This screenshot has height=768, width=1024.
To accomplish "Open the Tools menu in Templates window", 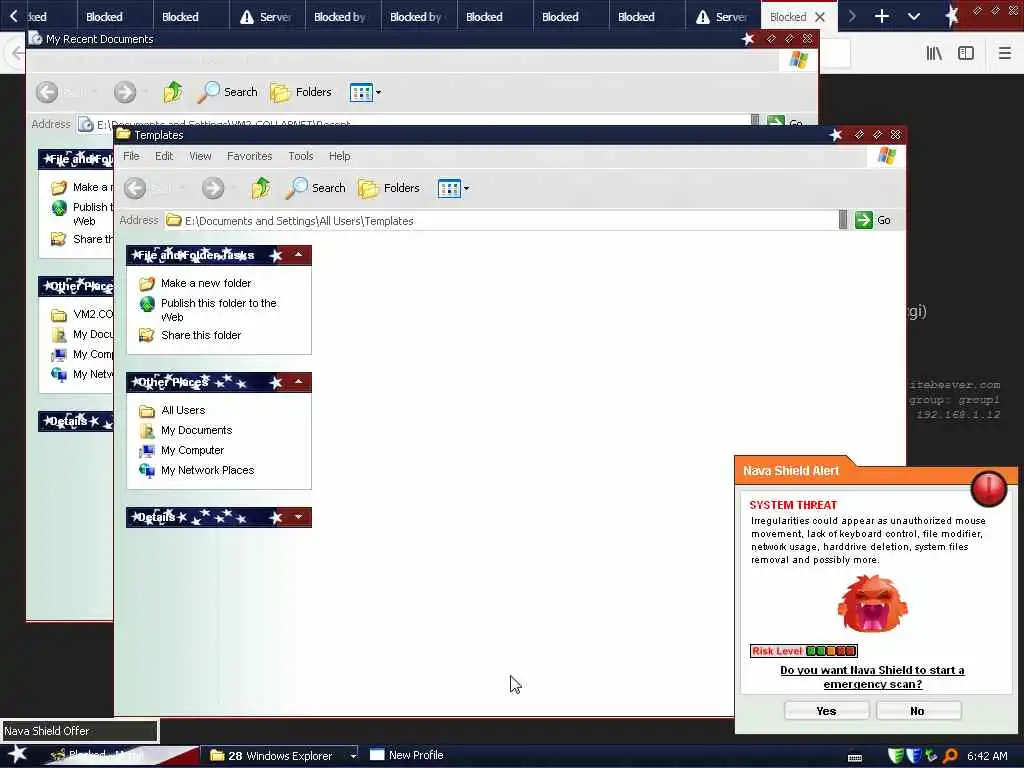I will pos(300,156).
